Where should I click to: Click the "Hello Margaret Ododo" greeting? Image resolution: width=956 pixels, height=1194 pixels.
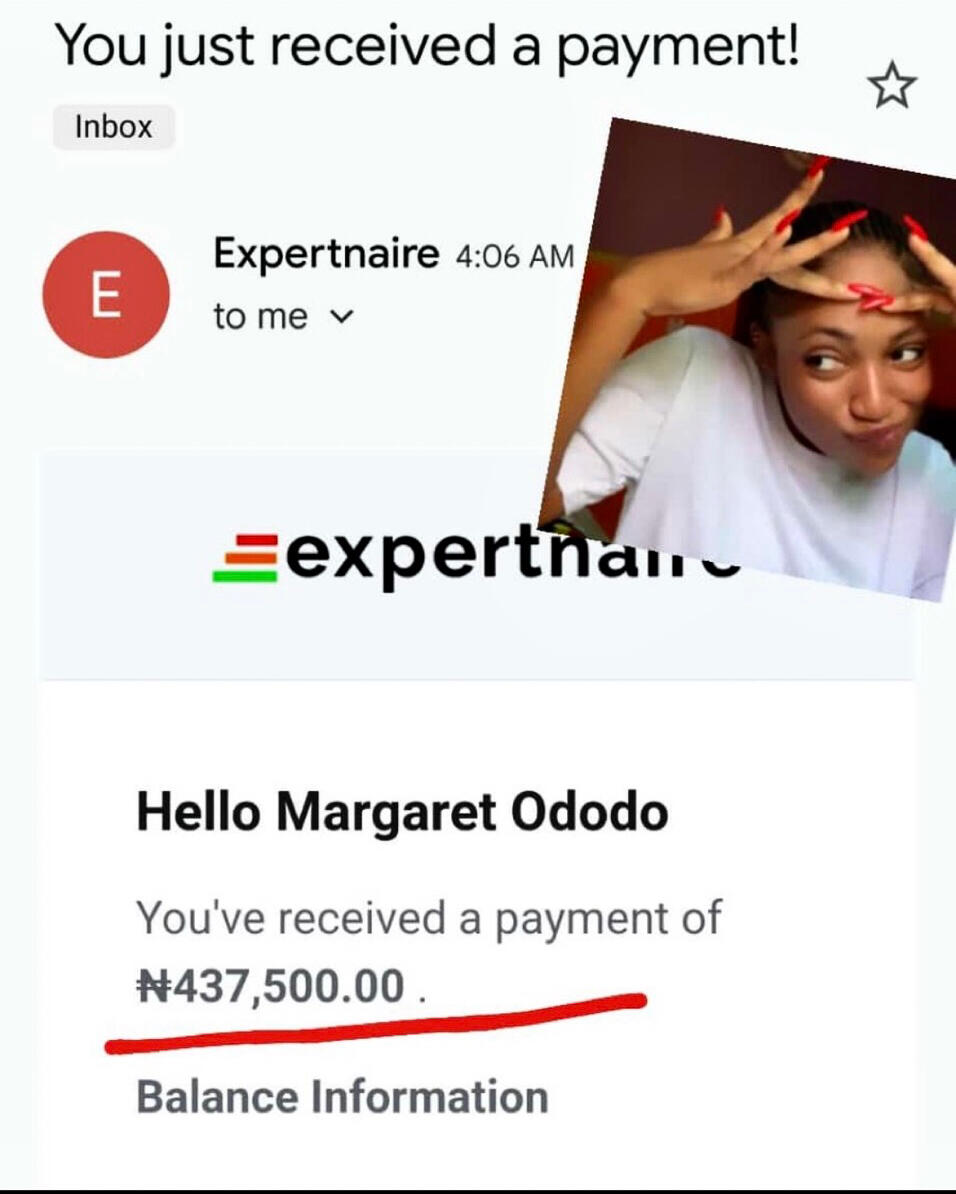pos(401,812)
